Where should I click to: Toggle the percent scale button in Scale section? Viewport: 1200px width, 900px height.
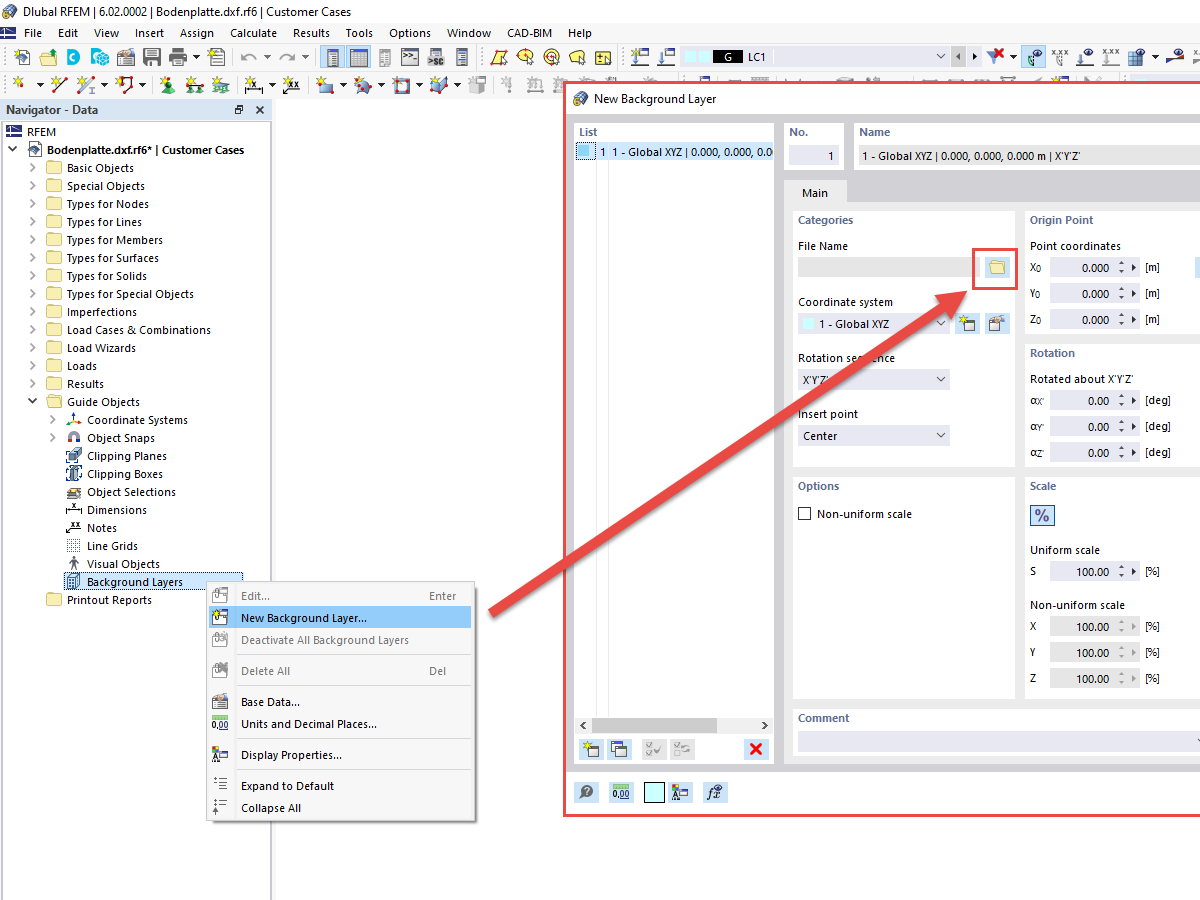pos(1042,515)
